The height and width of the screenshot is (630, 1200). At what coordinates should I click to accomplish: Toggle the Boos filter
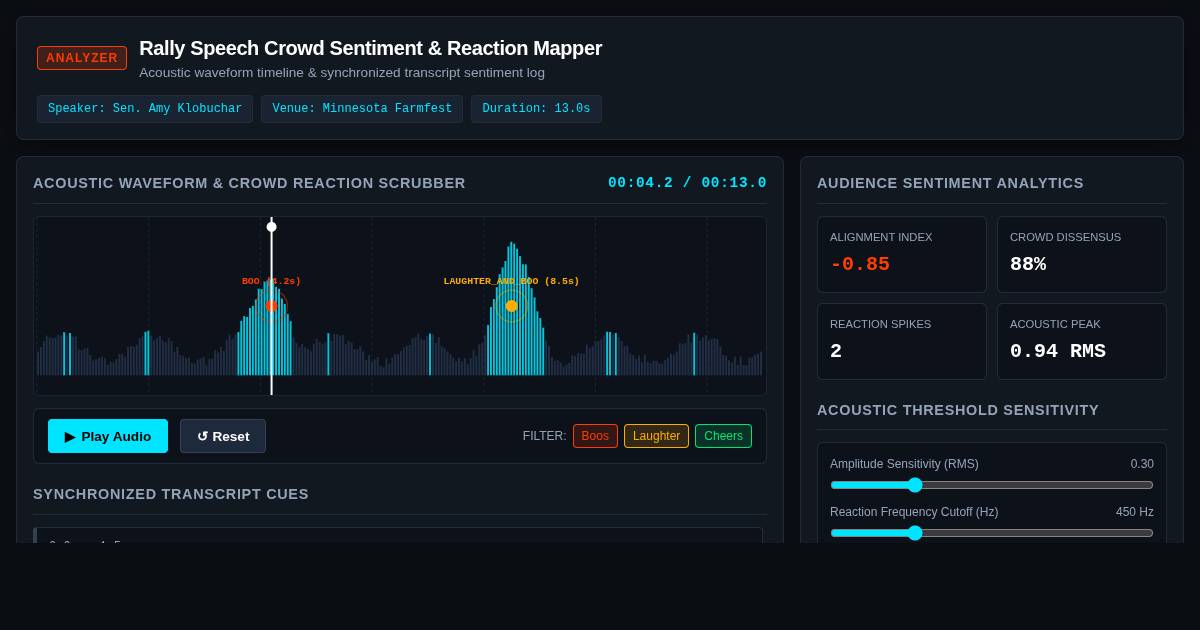tap(595, 436)
